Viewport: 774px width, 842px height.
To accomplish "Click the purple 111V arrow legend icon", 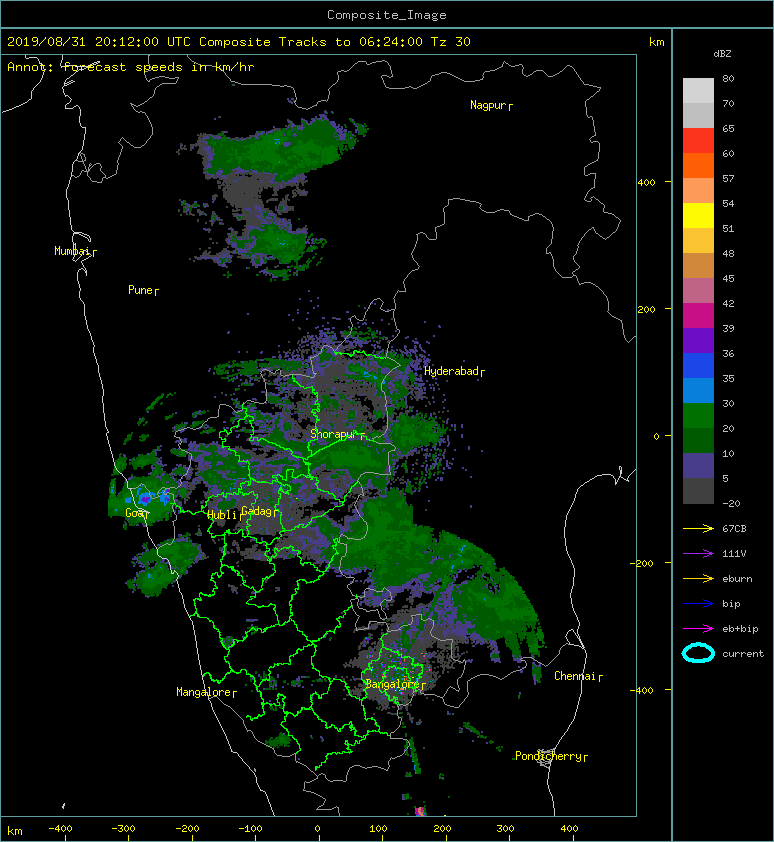I will 698,554.
